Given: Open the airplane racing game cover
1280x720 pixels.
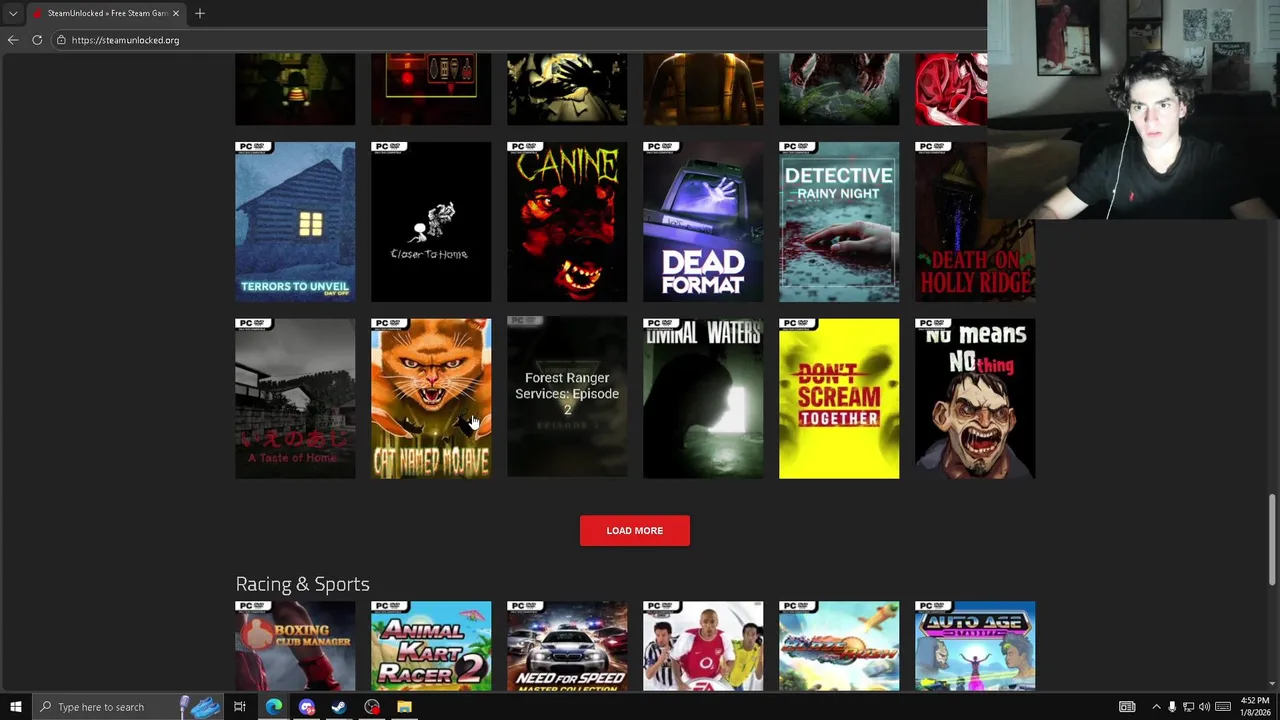Looking at the screenshot, I should pos(839,646).
